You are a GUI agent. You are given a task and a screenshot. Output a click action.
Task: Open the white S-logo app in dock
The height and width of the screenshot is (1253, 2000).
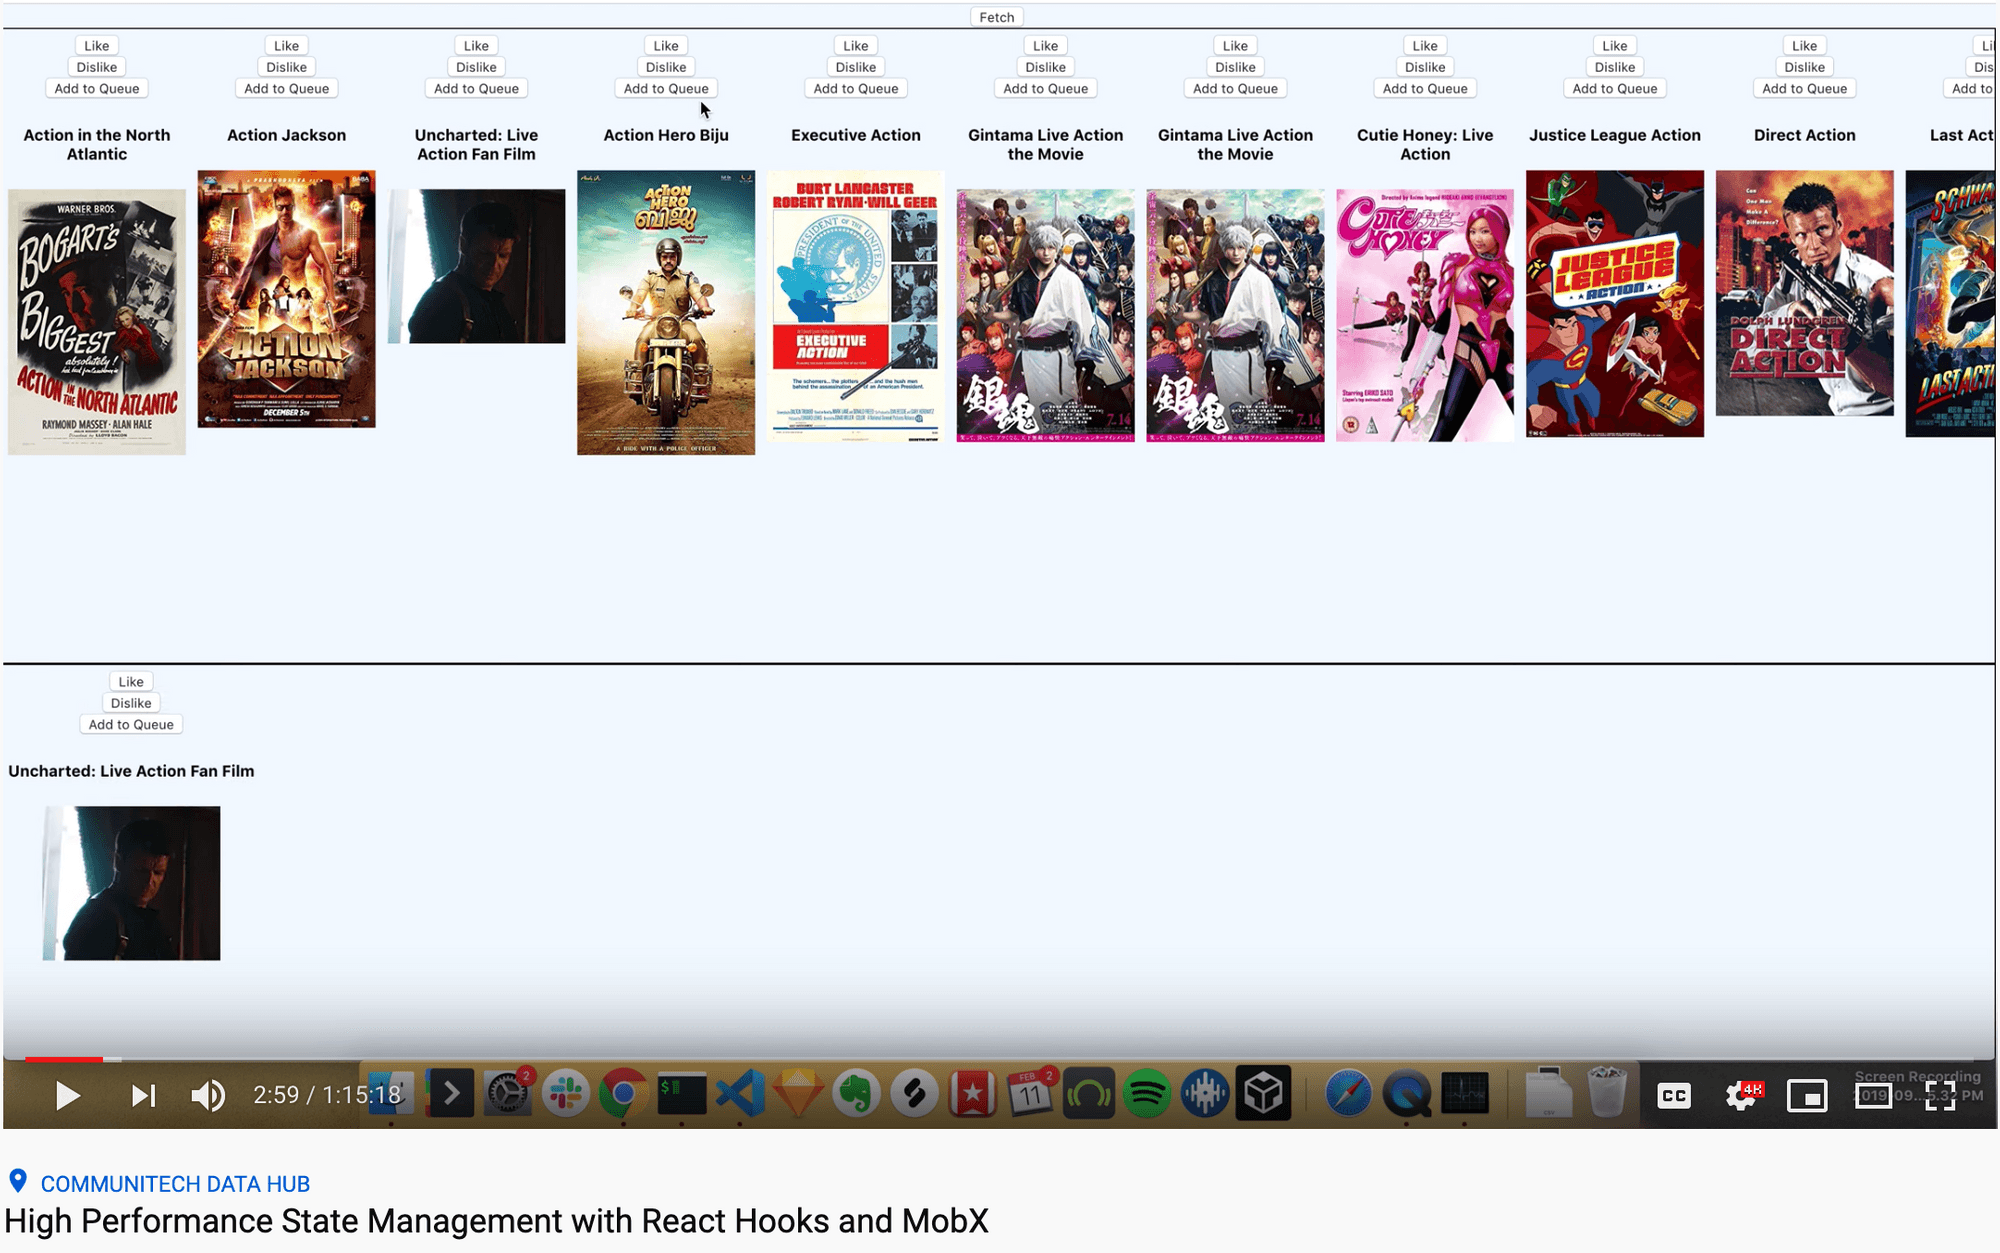click(x=914, y=1094)
